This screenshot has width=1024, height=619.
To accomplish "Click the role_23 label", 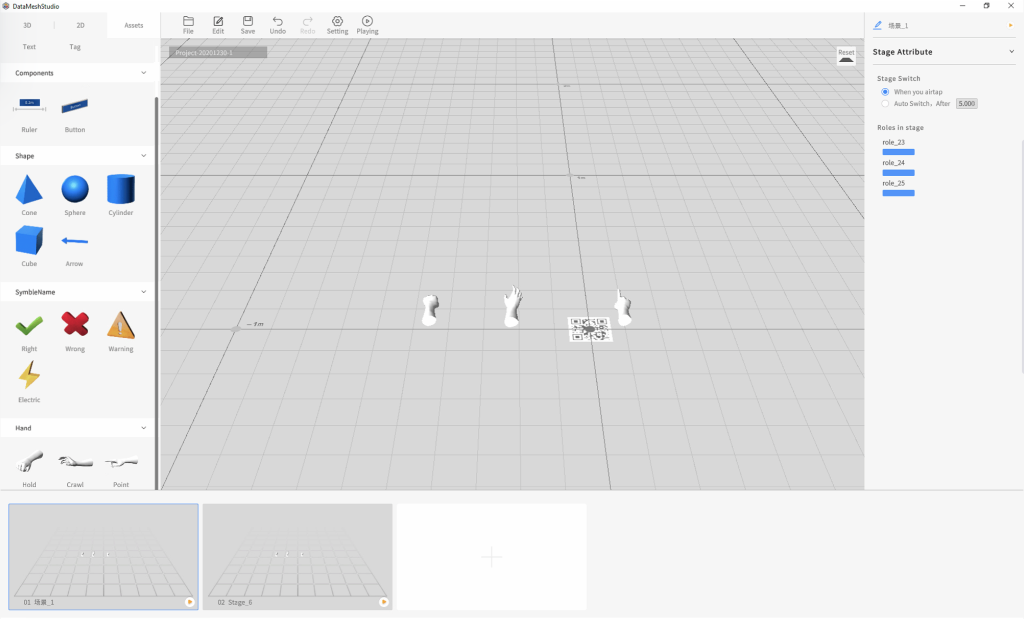I will (893, 142).
